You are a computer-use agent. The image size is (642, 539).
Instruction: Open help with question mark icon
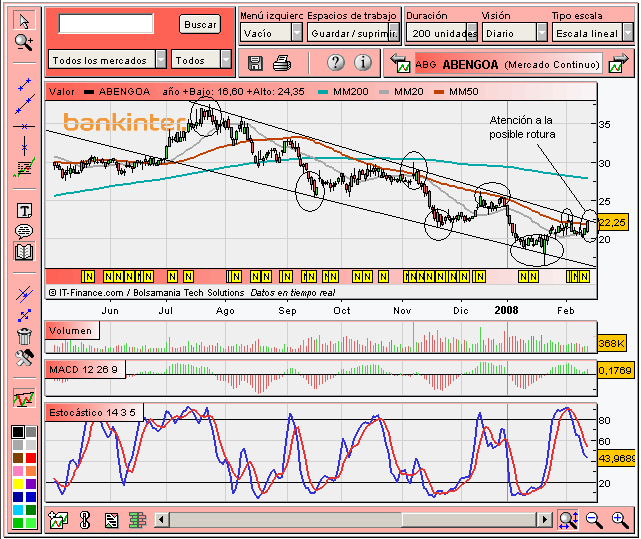point(336,63)
